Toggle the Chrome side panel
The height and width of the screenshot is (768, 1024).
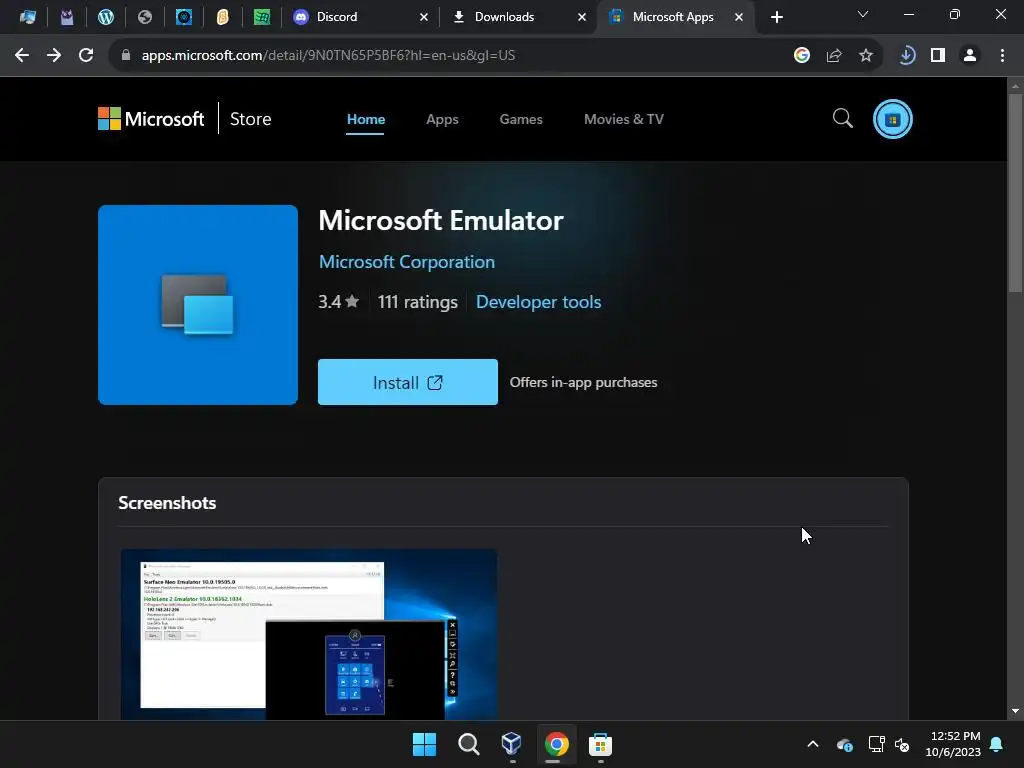(x=938, y=56)
